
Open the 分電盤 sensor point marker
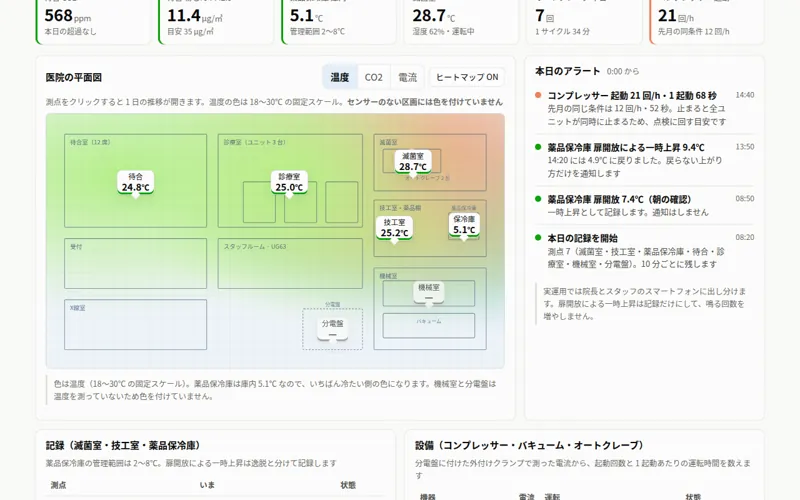click(332, 329)
